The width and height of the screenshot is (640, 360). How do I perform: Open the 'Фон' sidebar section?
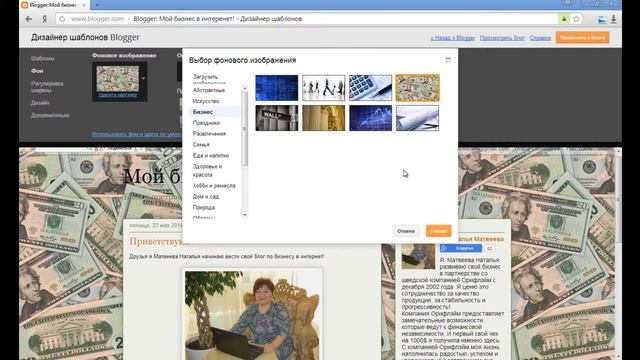(x=37, y=71)
